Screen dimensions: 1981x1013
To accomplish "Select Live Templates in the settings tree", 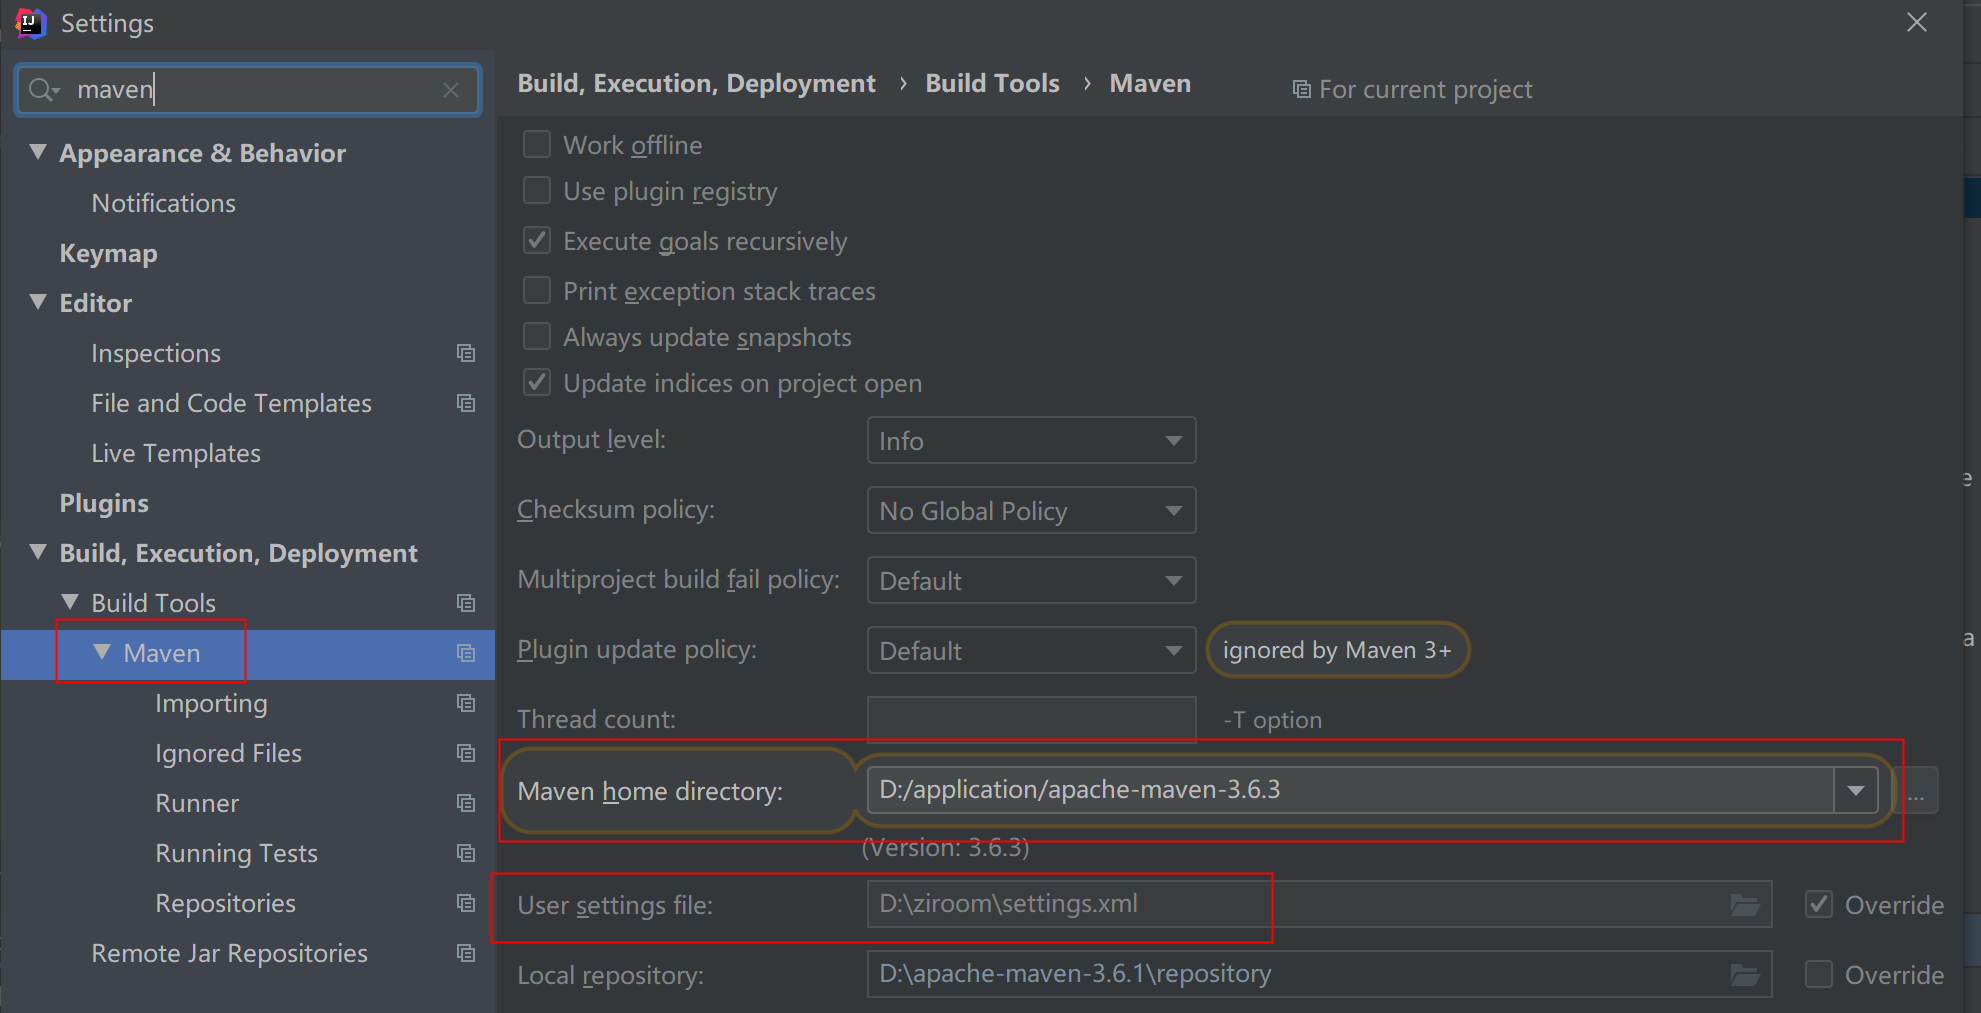I will (x=176, y=453).
